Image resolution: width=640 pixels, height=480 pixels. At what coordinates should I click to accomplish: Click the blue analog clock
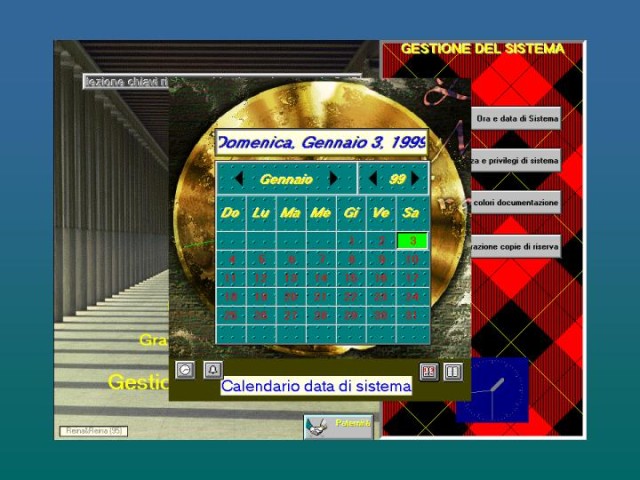click(492, 391)
